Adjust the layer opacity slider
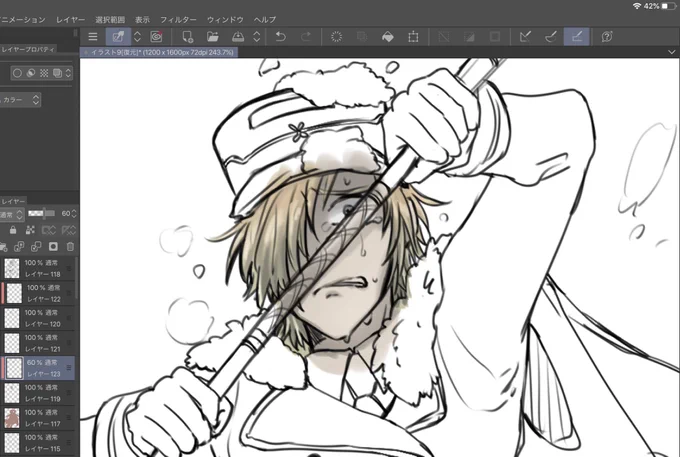 [41, 213]
